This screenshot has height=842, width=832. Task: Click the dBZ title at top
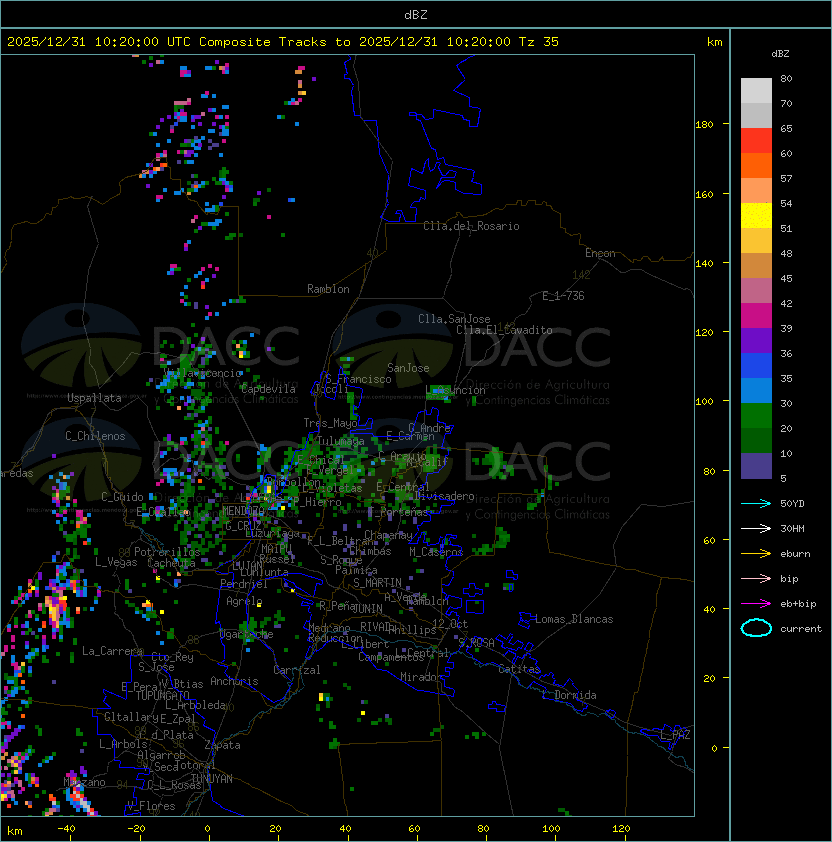(416, 14)
